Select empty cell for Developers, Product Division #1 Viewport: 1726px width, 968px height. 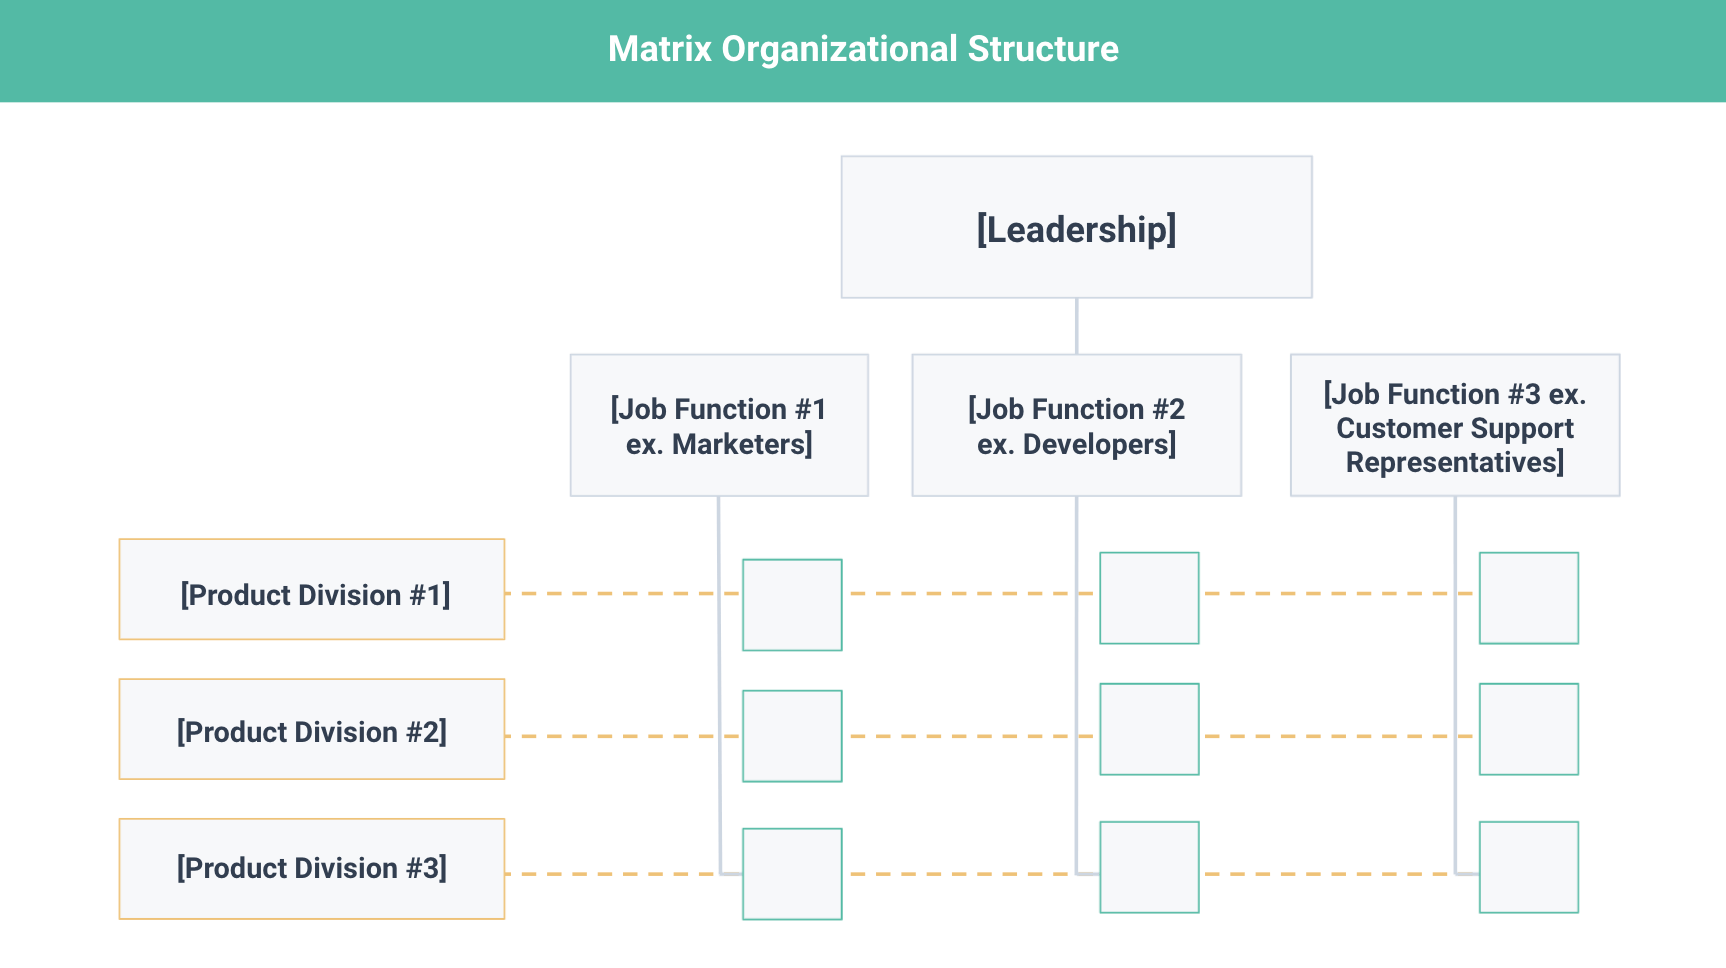click(x=1149, y=598)
